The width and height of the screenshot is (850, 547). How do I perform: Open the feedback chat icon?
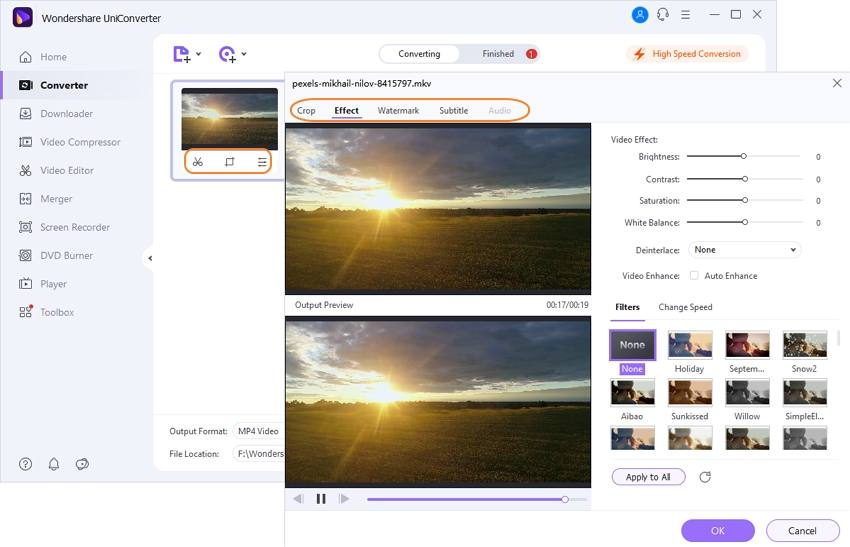coord(82,464)
